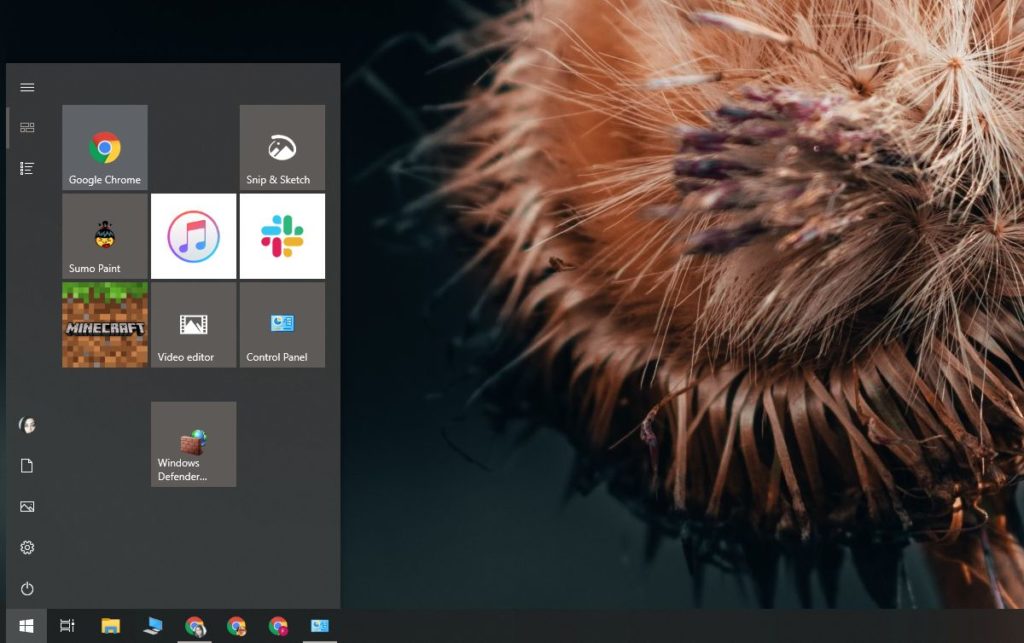Screen dimensions: 1024x643
Task: Launch the Slack tile
Action: pos(282,235)
